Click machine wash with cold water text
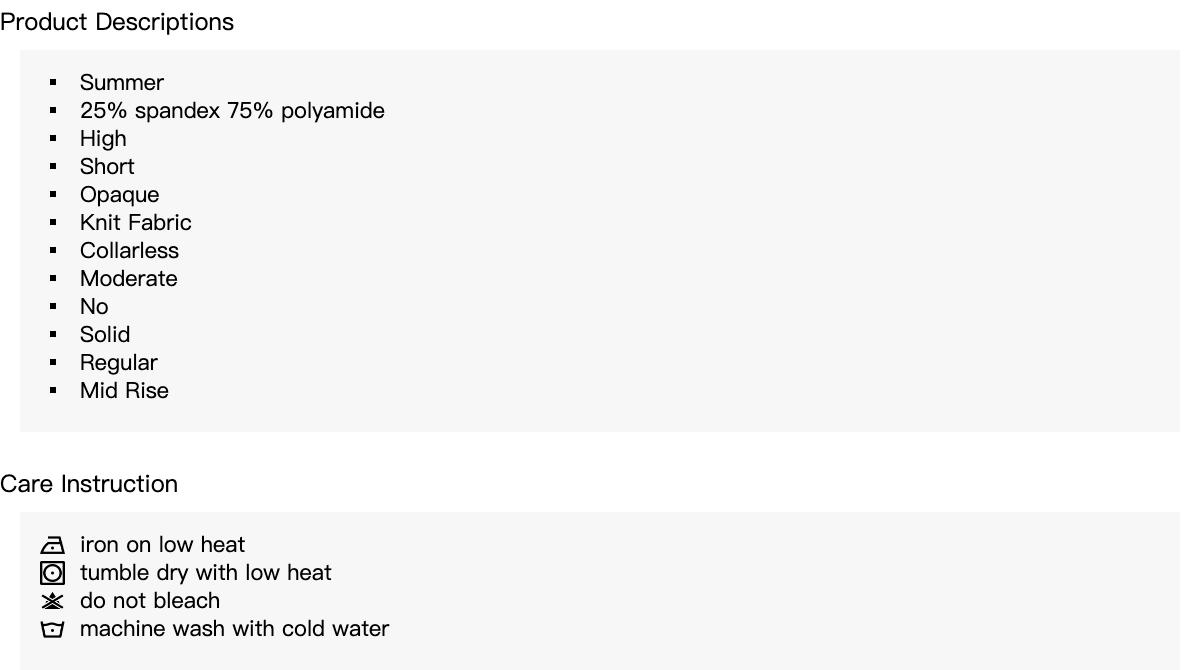This screenshot has height=670, width=1200. 234,629
